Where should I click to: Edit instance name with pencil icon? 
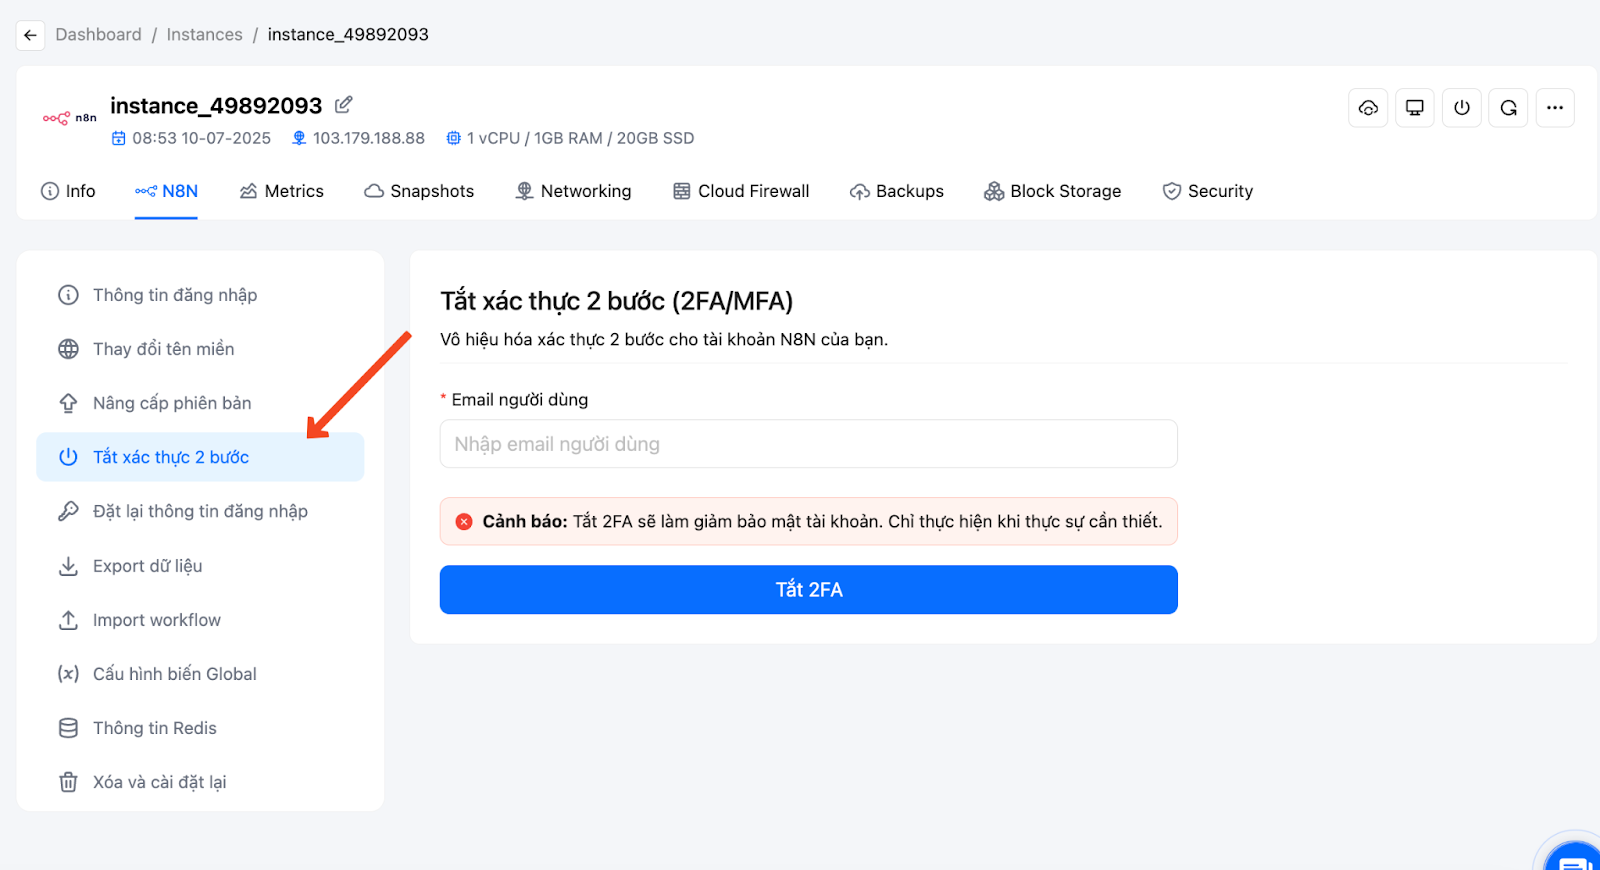pyautogui.click(x=343, y=105)
